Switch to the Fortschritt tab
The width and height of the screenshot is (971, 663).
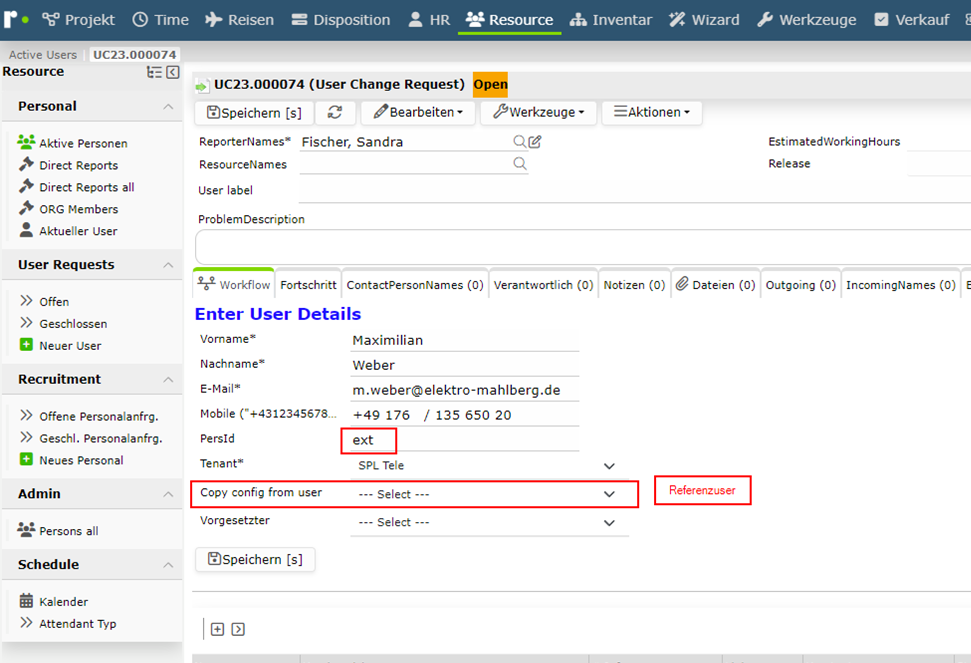point(308,285)
